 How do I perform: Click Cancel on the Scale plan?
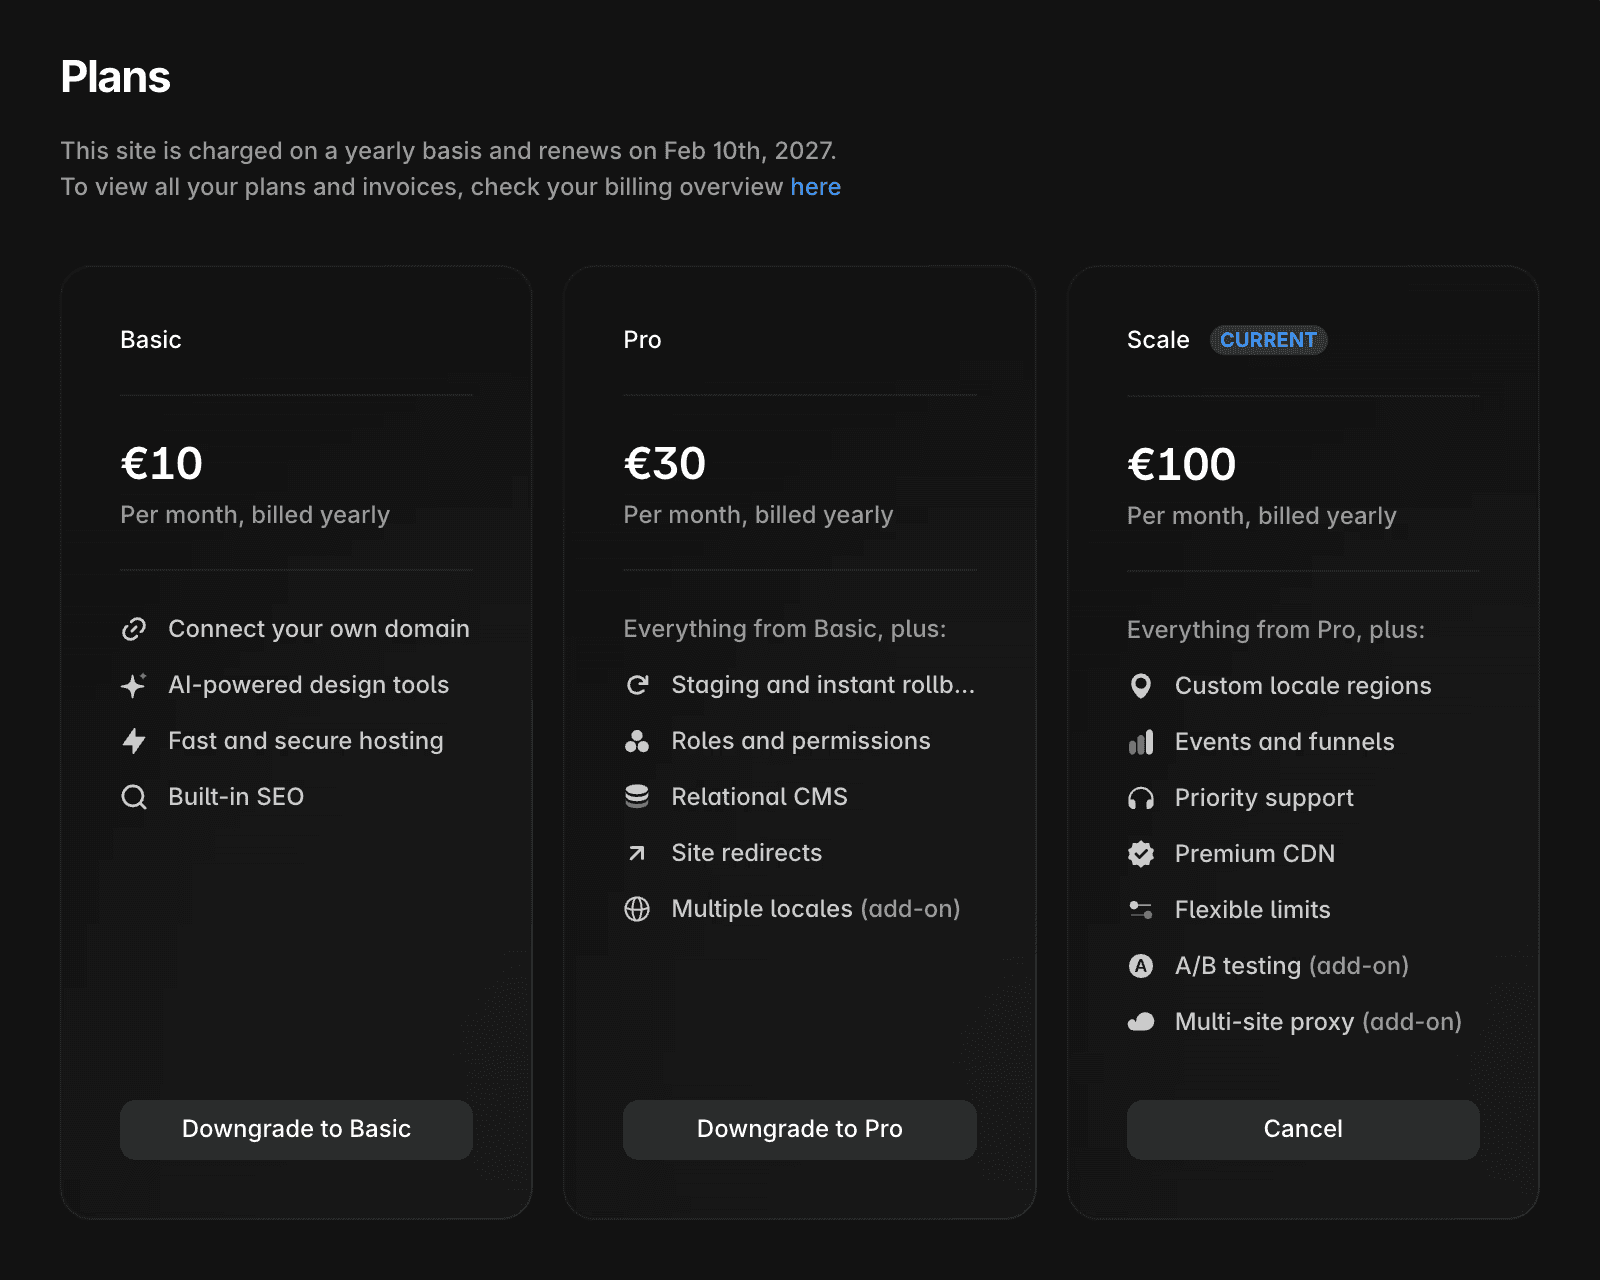(1301, 1129)
